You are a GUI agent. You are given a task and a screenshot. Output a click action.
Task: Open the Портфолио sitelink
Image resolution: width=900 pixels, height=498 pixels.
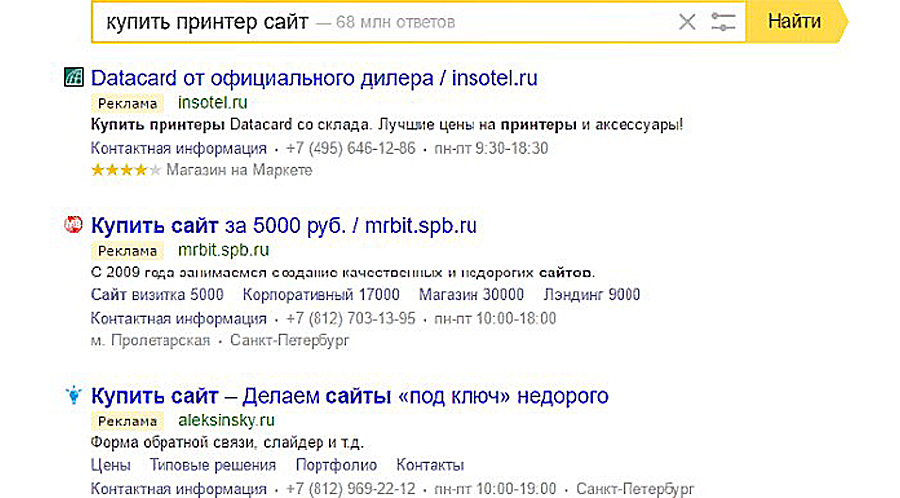coord(336,465)
